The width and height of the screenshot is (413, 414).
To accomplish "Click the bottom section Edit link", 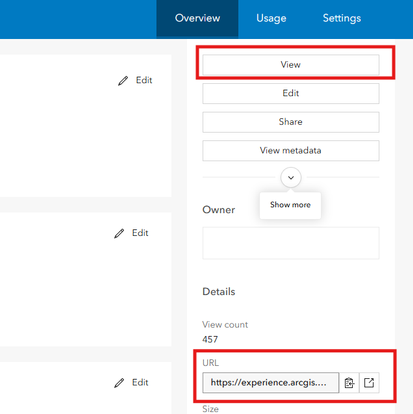I will pos(140,383).
